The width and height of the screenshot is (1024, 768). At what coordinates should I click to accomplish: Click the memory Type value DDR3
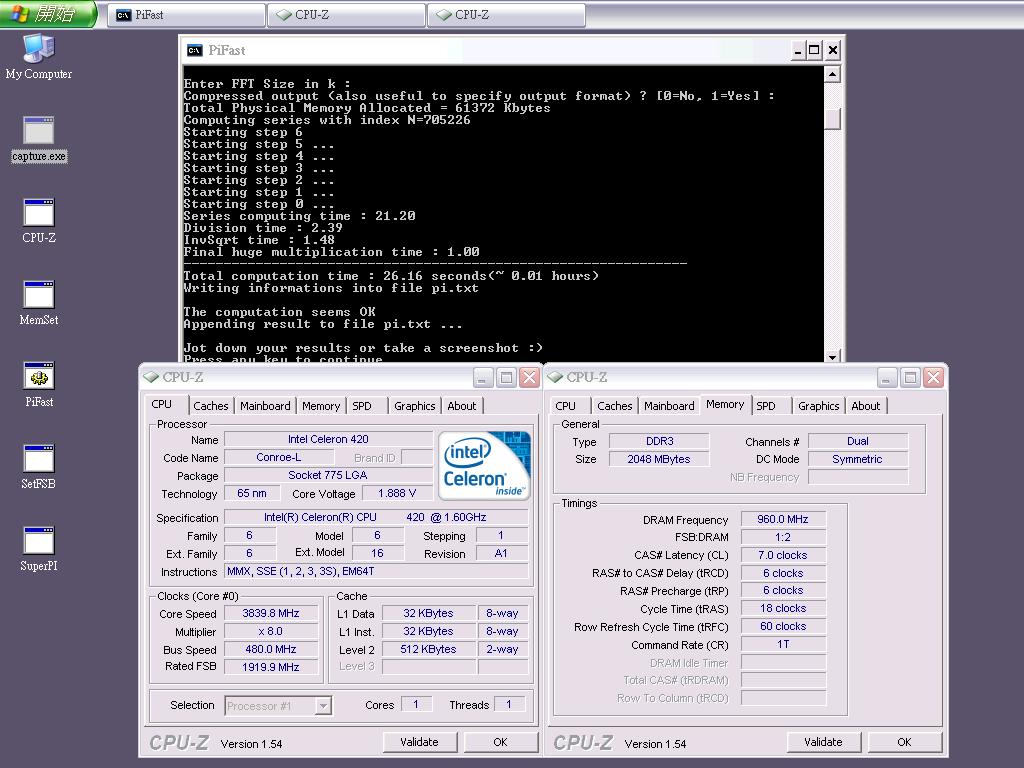tap(660, 441)
